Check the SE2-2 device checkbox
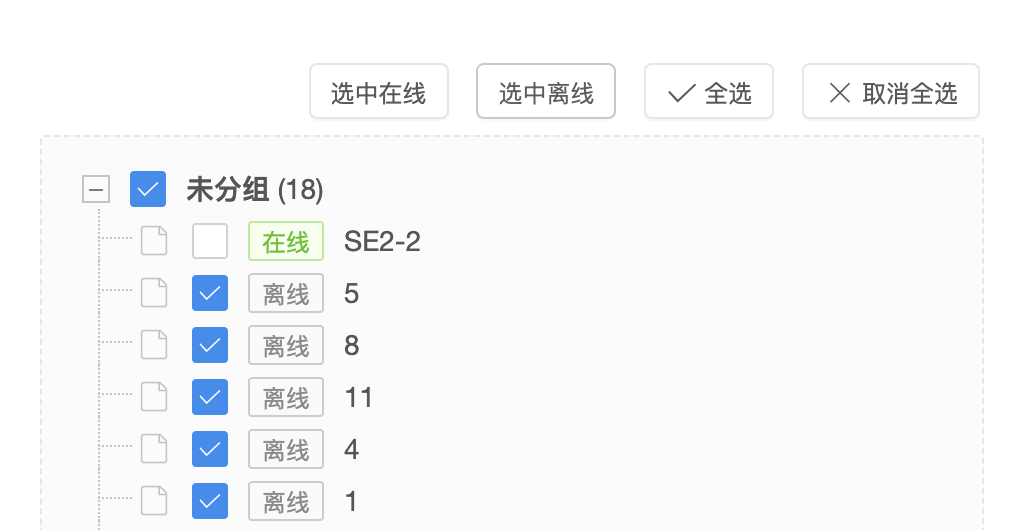 click(x=210, y=241)
